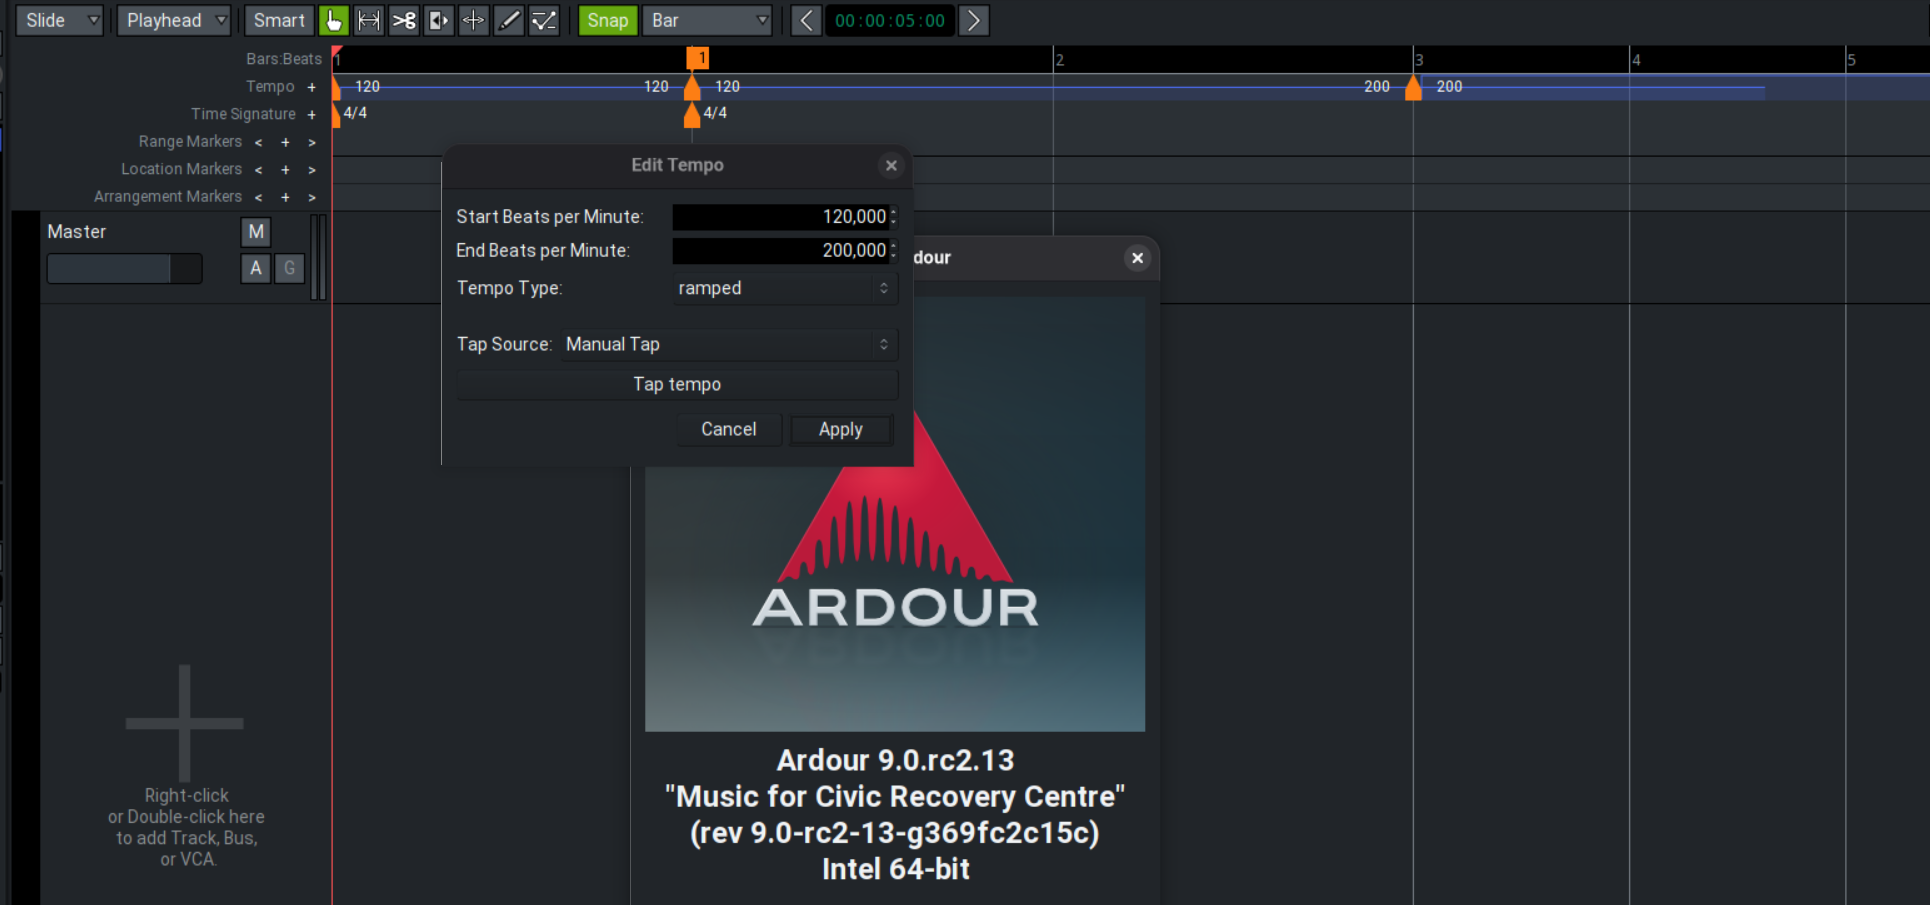The image size is (1930, 905).
Task: Click Apply in Edit Tempo dialog
Action: pyautogui.click(x=840, y=429)
